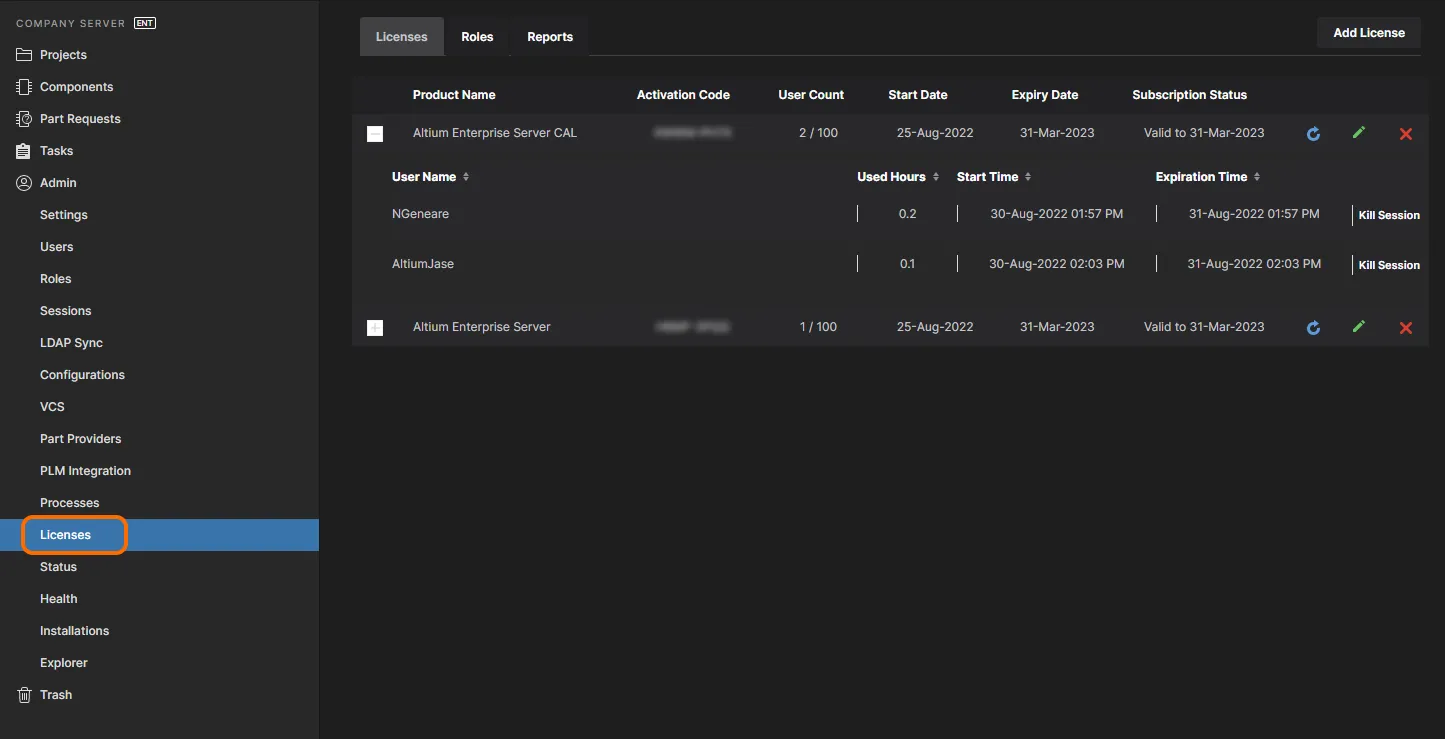This screenshot has height=739, width=1445.
Task: Select PLM Integration in sidebar
Action: click(x=86, y=471)
